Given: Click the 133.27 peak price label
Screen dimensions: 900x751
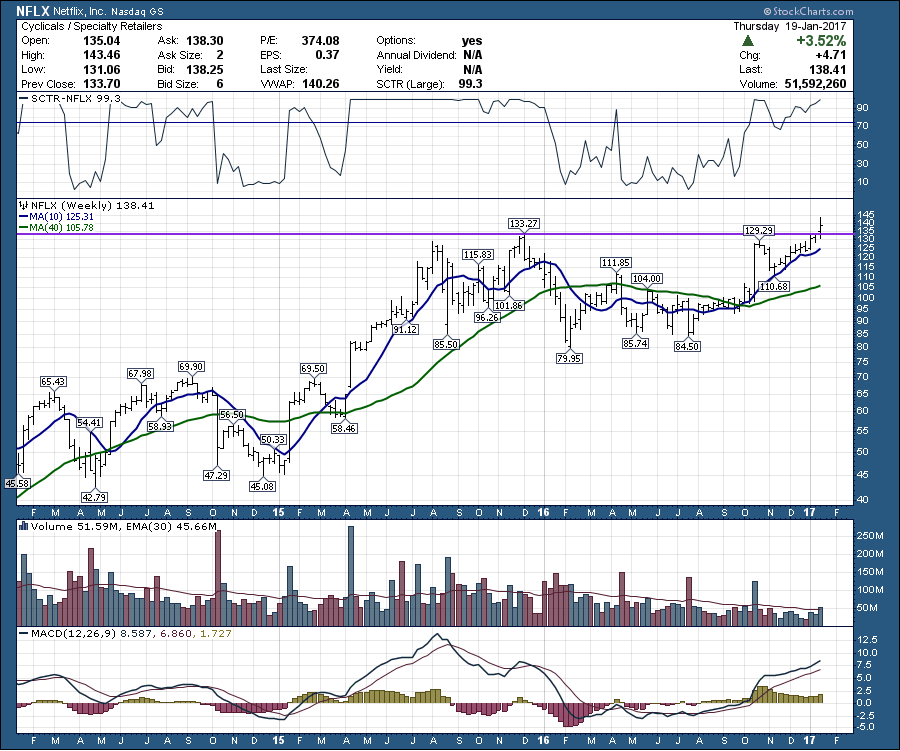Looking at the screenshot, I should click(523, 223).
